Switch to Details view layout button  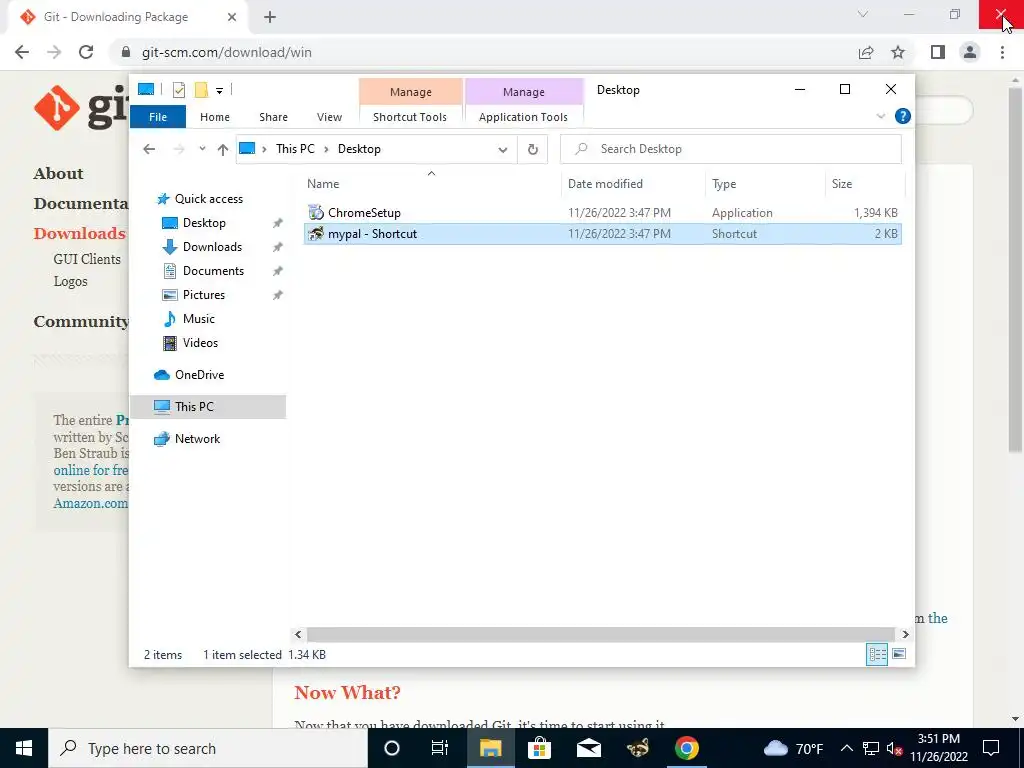[x=877, y=654]
